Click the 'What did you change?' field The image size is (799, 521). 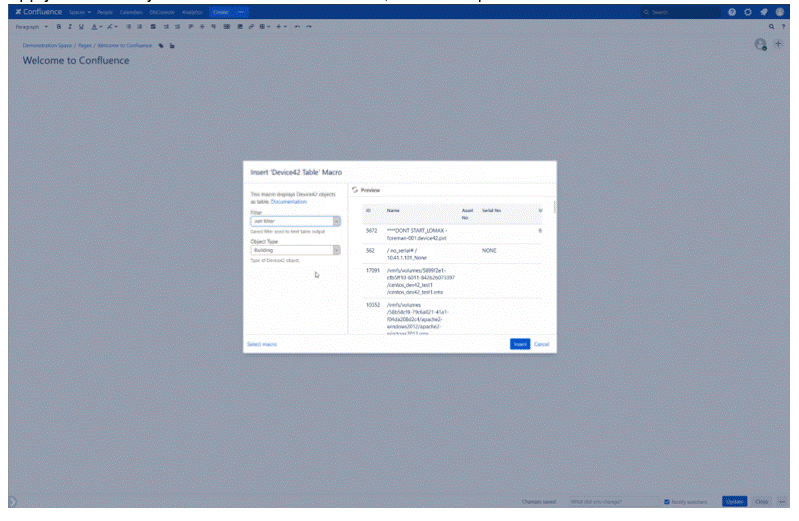pyautogui.click(x=611, y=501)
